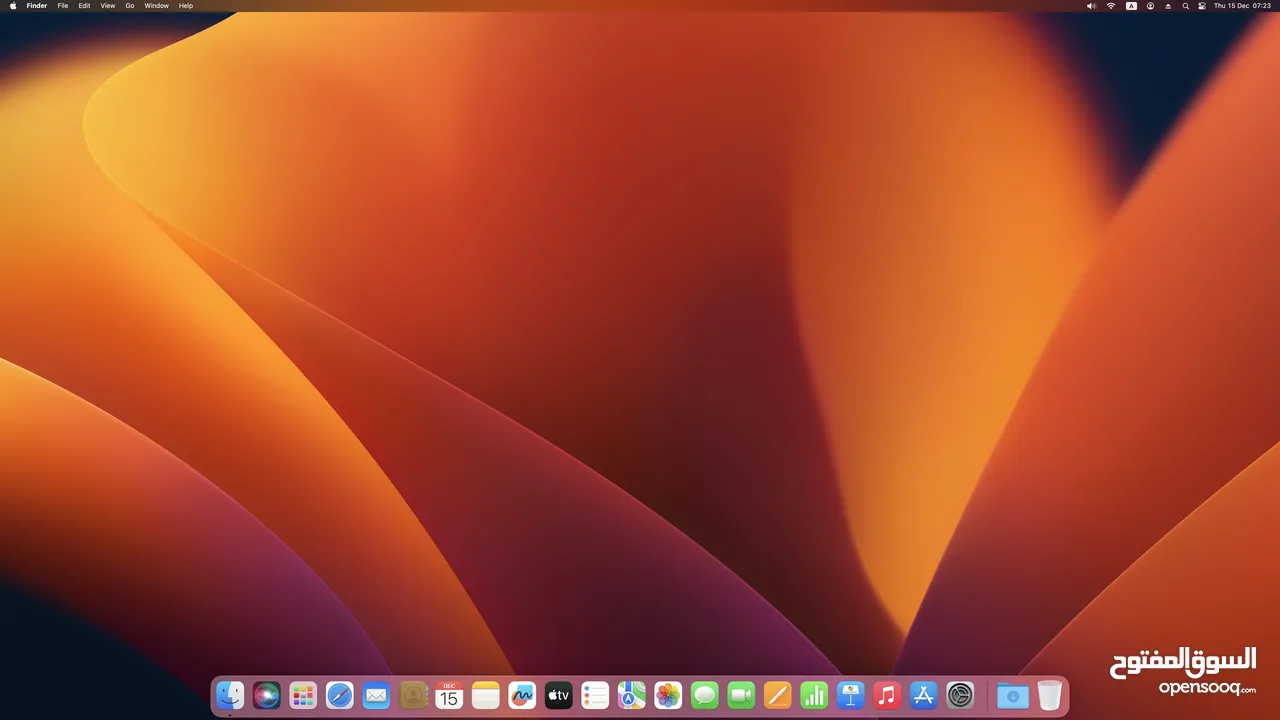Open the Edit menu

84,6
